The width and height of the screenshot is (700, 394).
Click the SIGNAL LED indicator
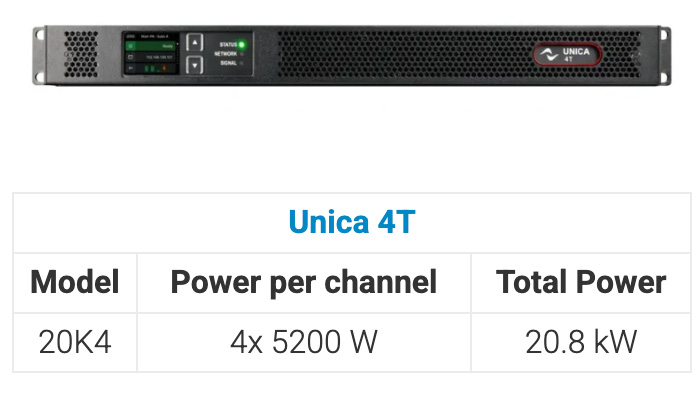coord(242,63)
